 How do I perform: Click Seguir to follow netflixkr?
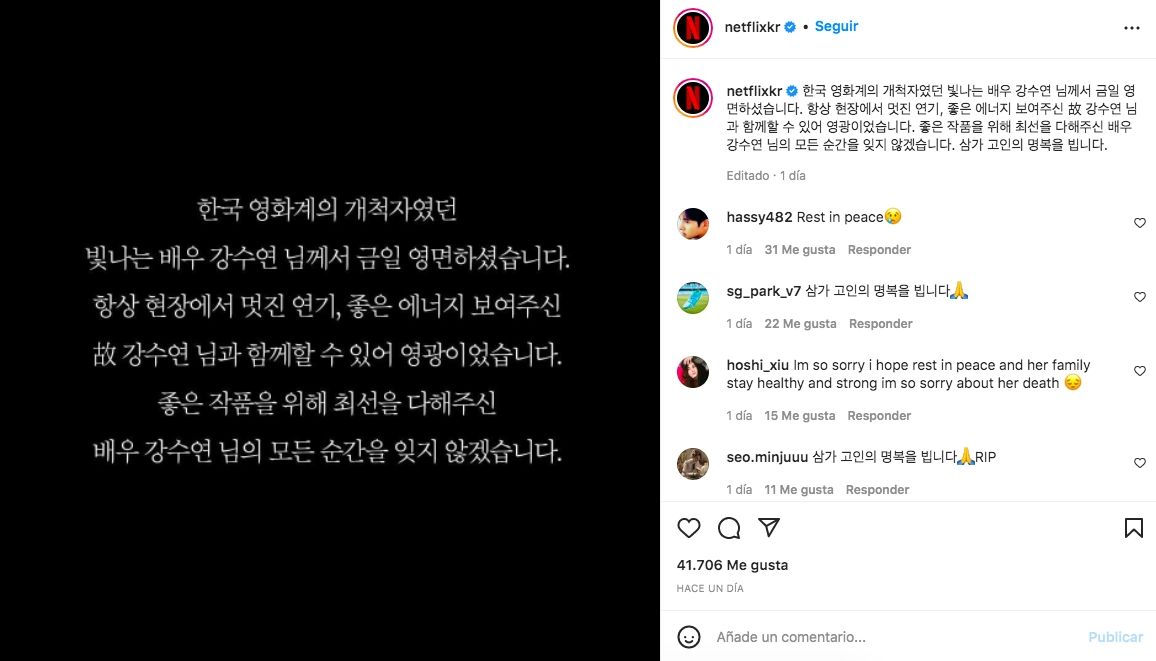836,27
